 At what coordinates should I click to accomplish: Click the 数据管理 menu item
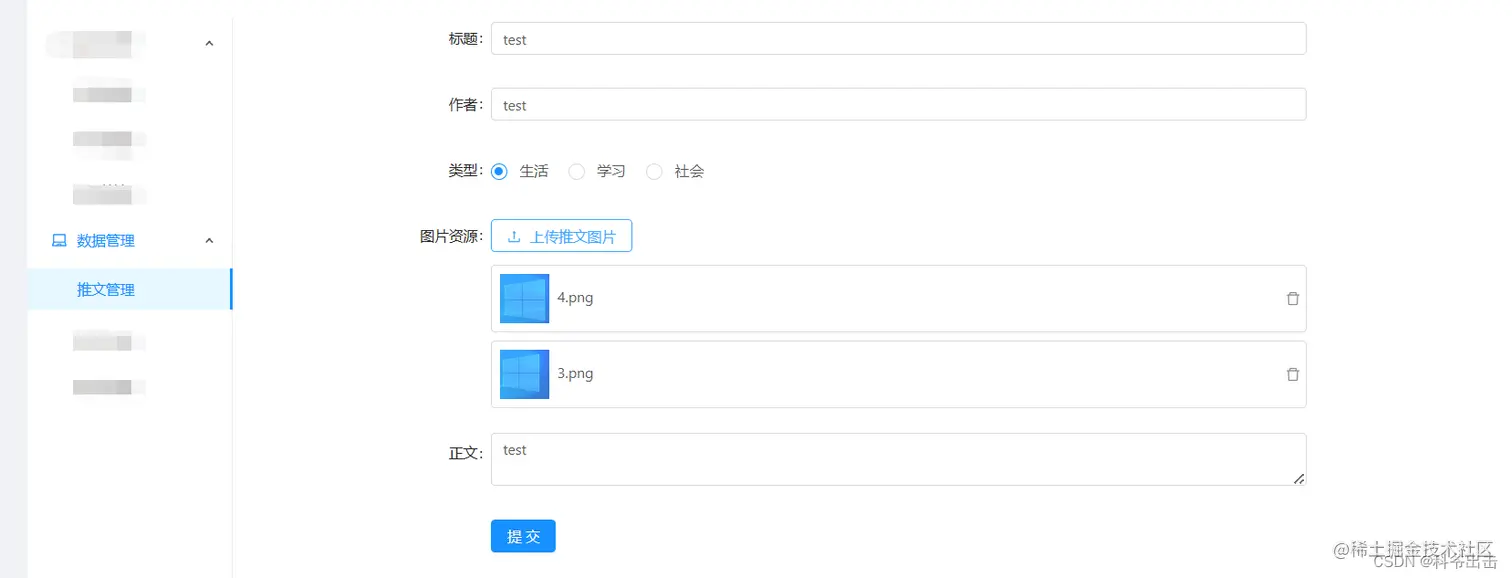pos(104,240)
